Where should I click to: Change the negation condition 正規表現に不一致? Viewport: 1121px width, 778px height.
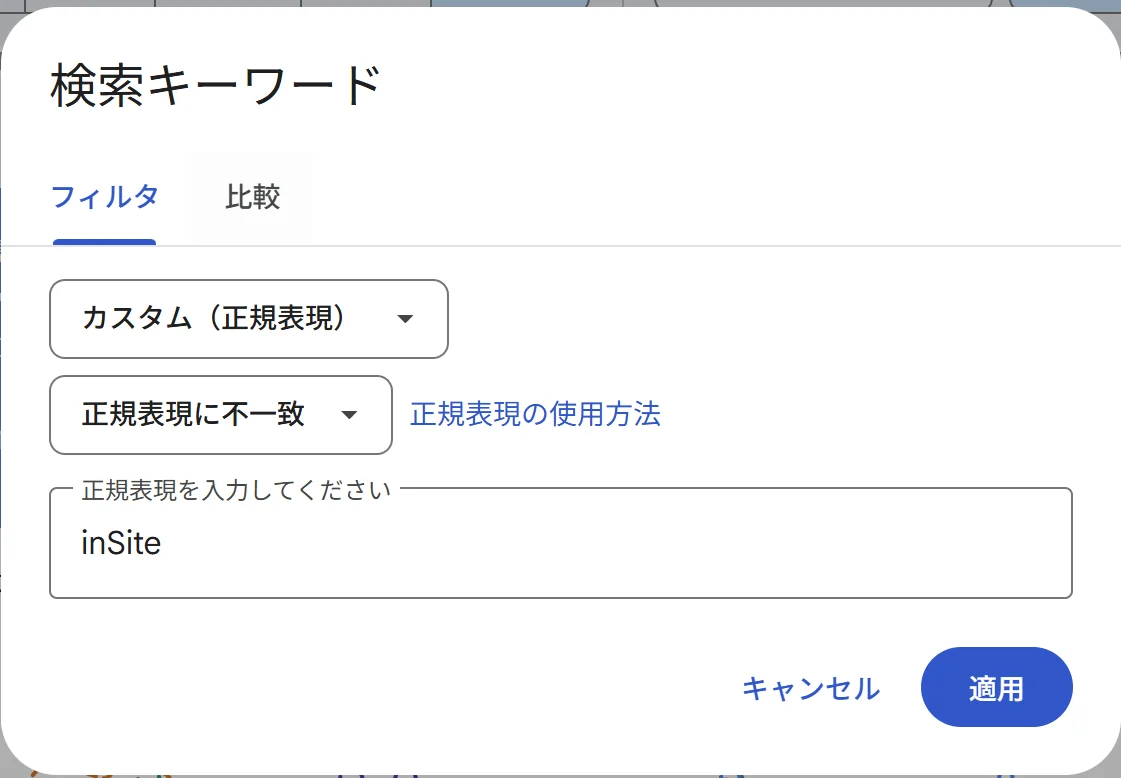point(220,415)
